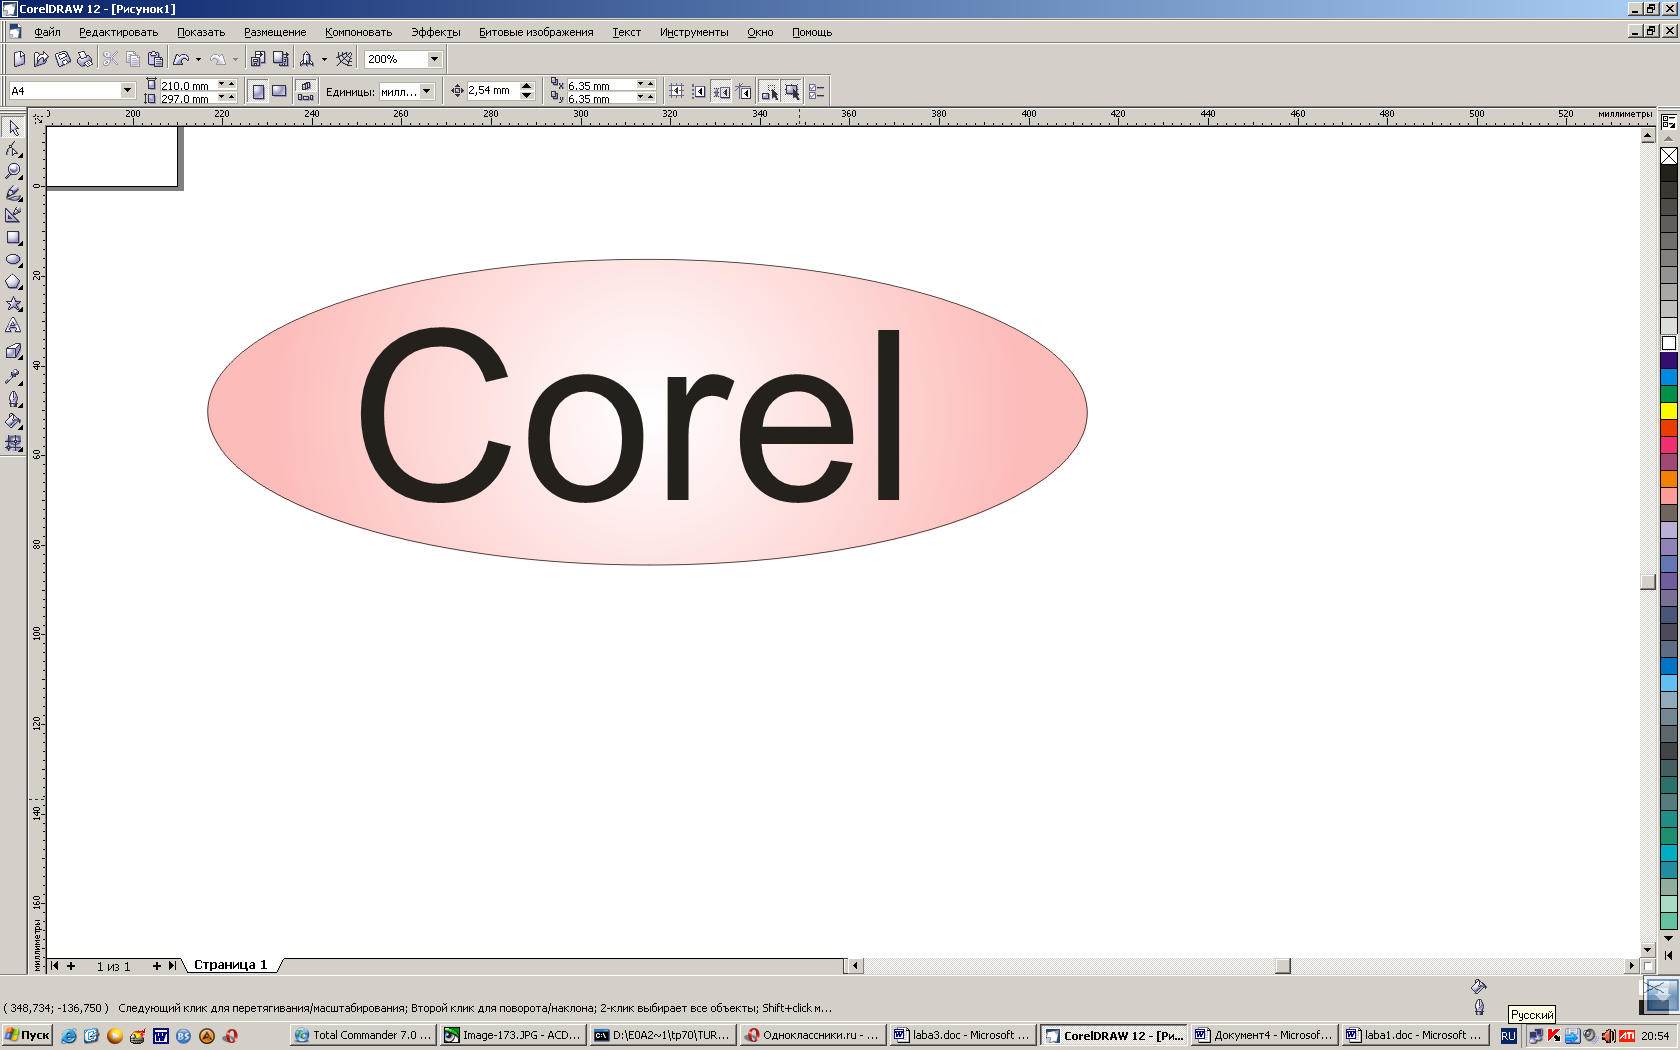Expand the Undo history dropdown arrow
Screen dimensions: 1680x1050
click(198, 59)
